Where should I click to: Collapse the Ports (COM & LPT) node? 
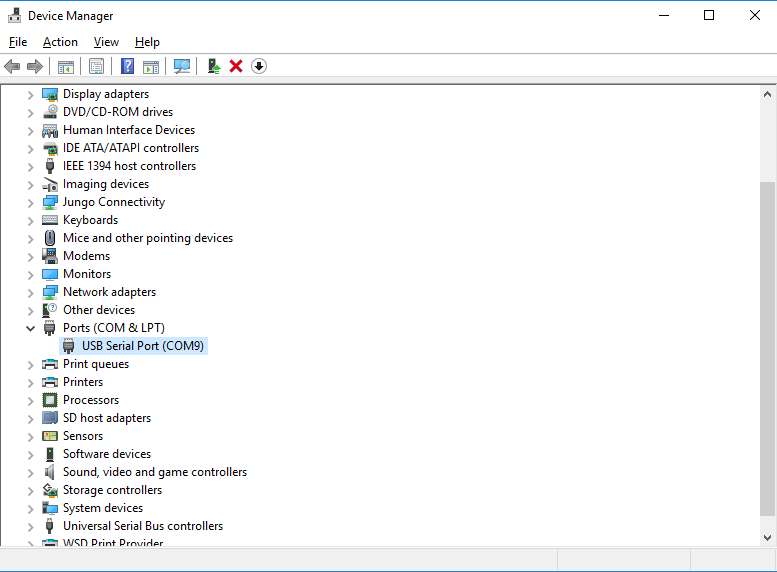30,328
